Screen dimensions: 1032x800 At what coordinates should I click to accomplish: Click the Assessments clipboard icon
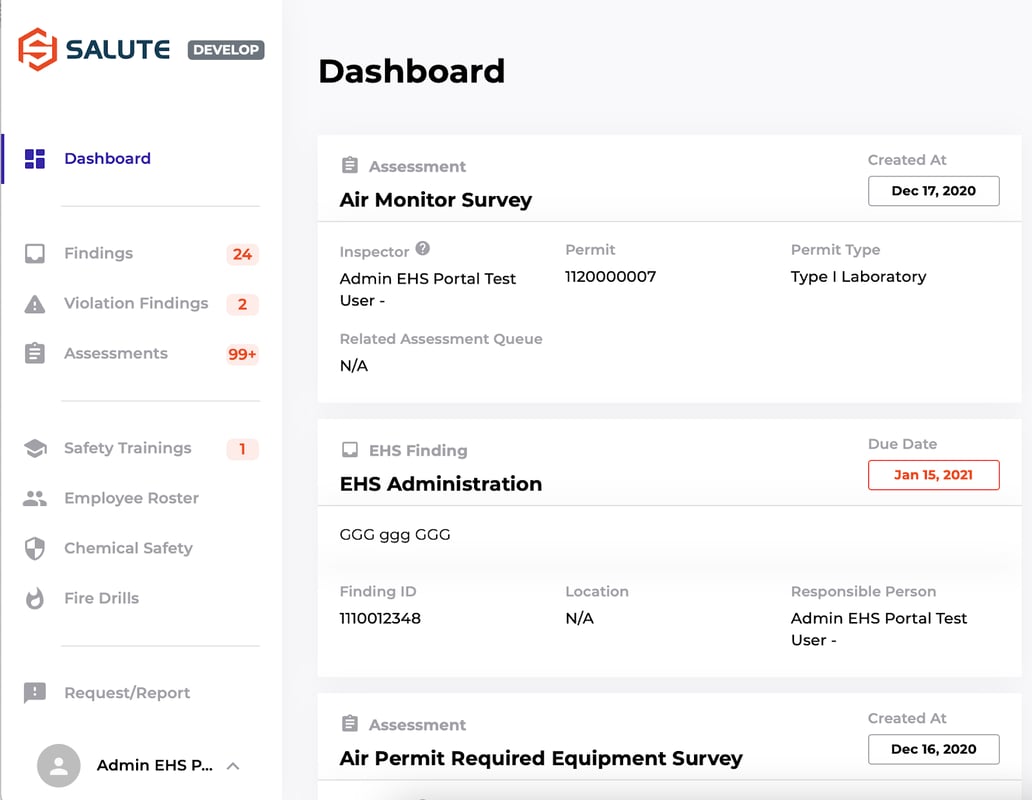(x=34, y=353)
